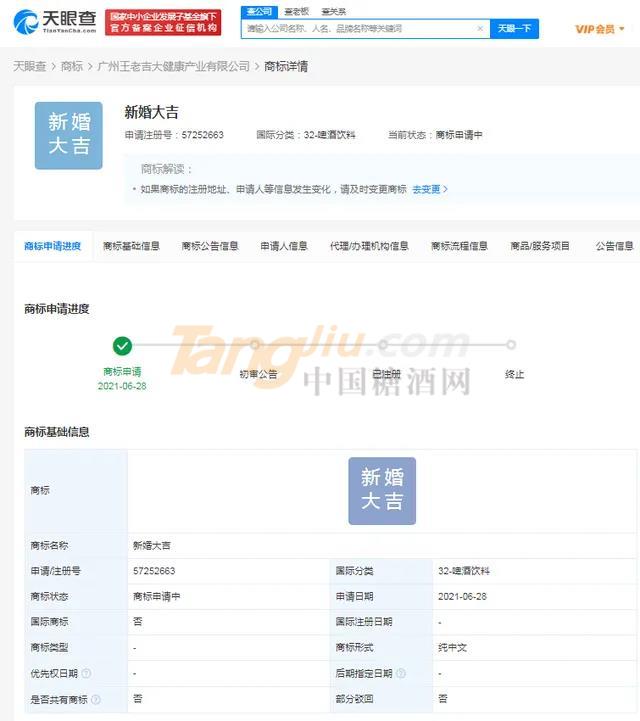
Task: Click the green checkmark progress step
Action: click(x=122, y=346)
